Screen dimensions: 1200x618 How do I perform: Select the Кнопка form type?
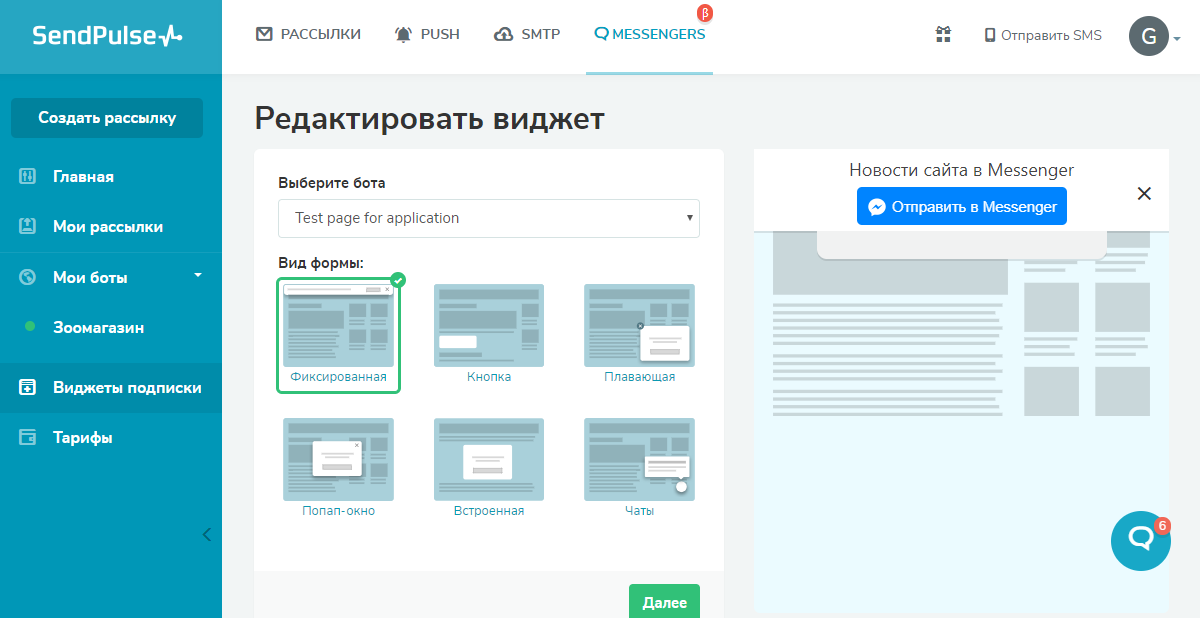click(x=489, y=334)
